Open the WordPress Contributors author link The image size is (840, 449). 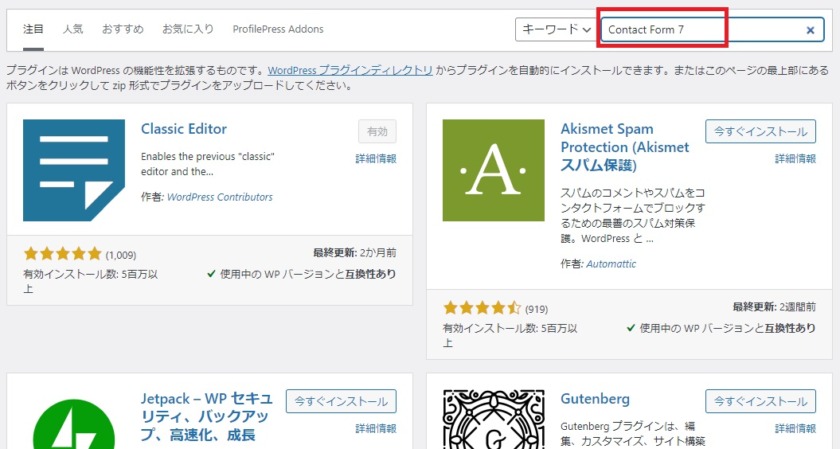coord(220,197)
